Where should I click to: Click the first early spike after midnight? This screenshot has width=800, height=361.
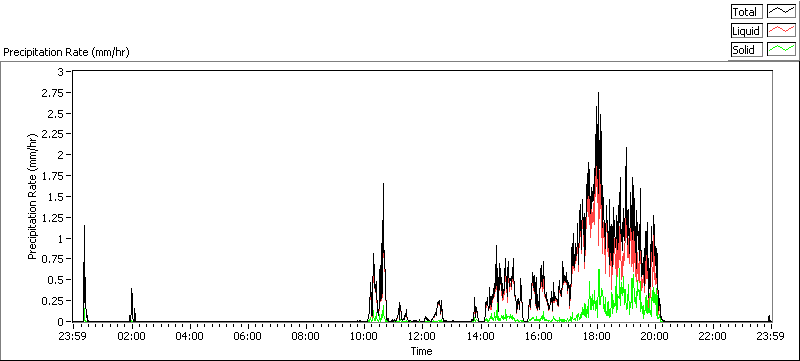click(x=84, y=226)
